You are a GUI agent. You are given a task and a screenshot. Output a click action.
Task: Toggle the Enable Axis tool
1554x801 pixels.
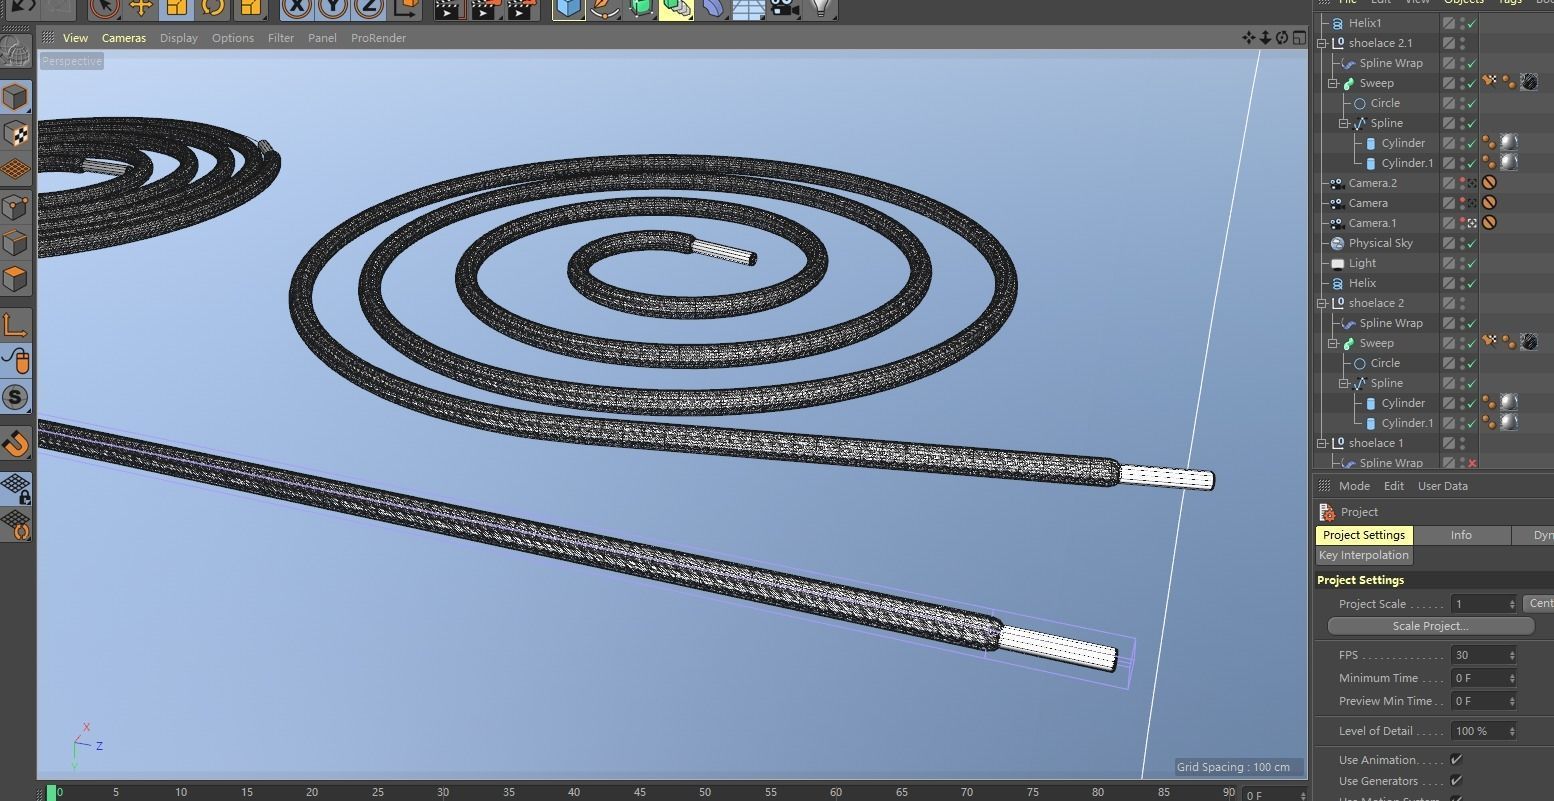pyautogui.click(x=16, y=324)
